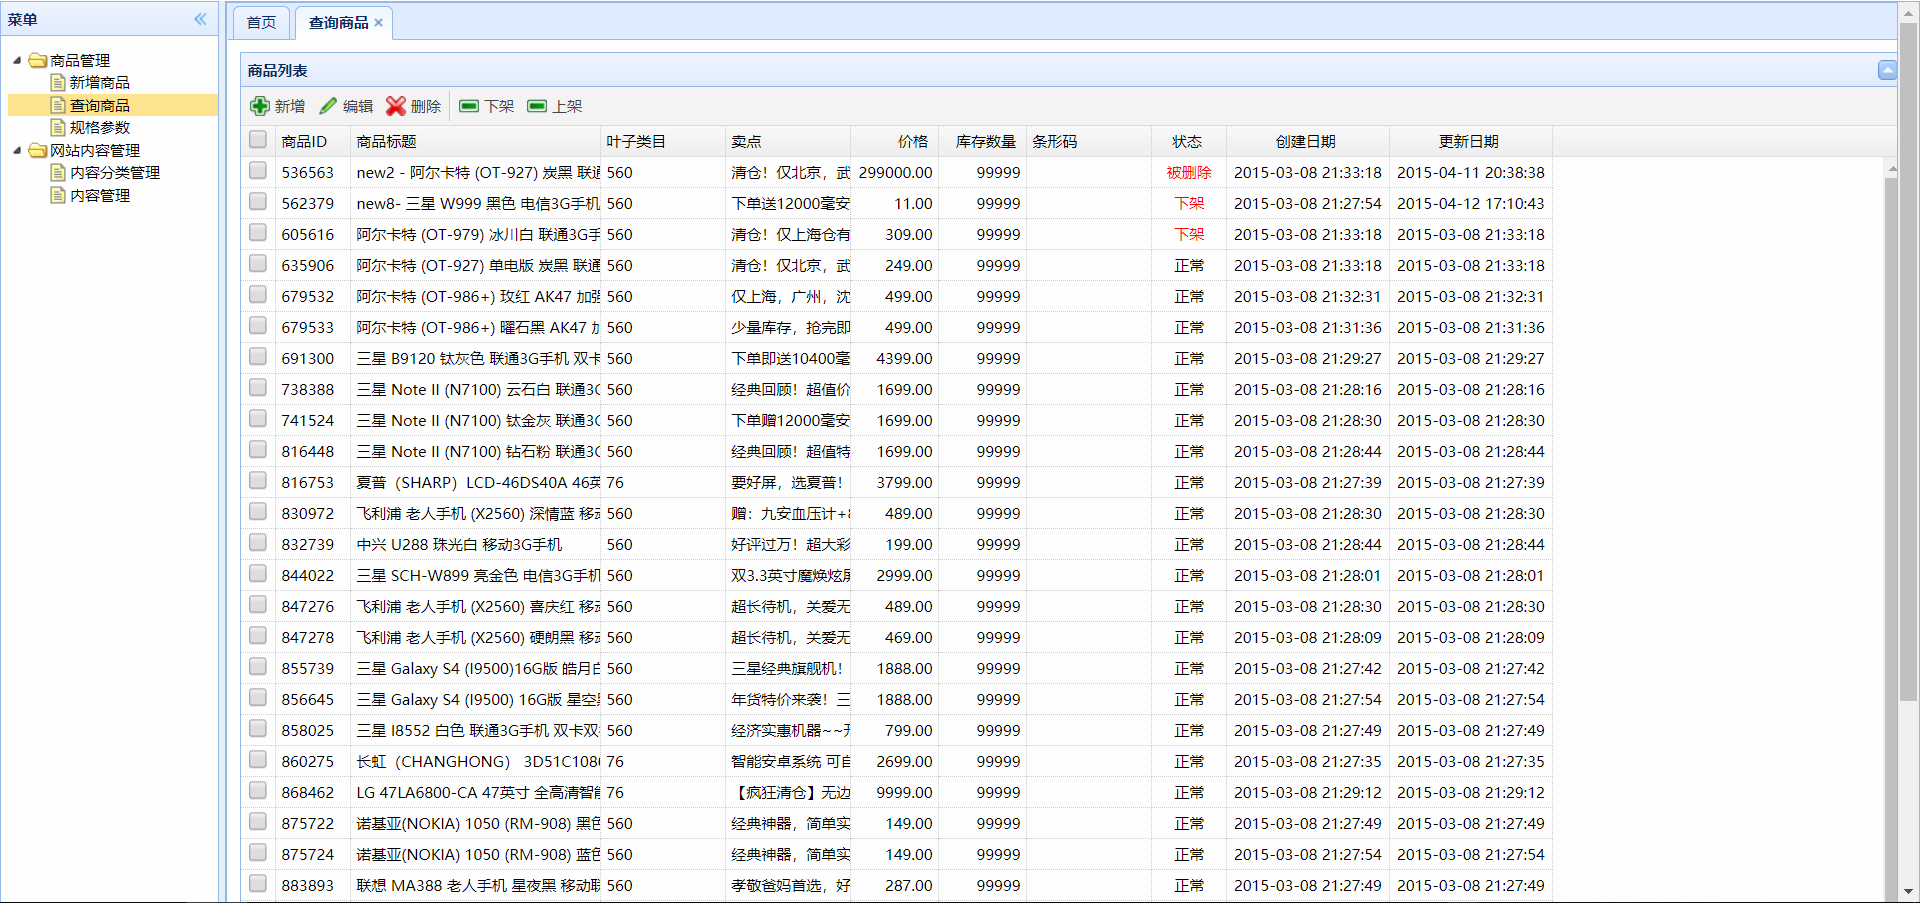The height and width of the screenshot is (903, 1920).
Task: Switch to the 首页 tab
Action: pos(261,23)
